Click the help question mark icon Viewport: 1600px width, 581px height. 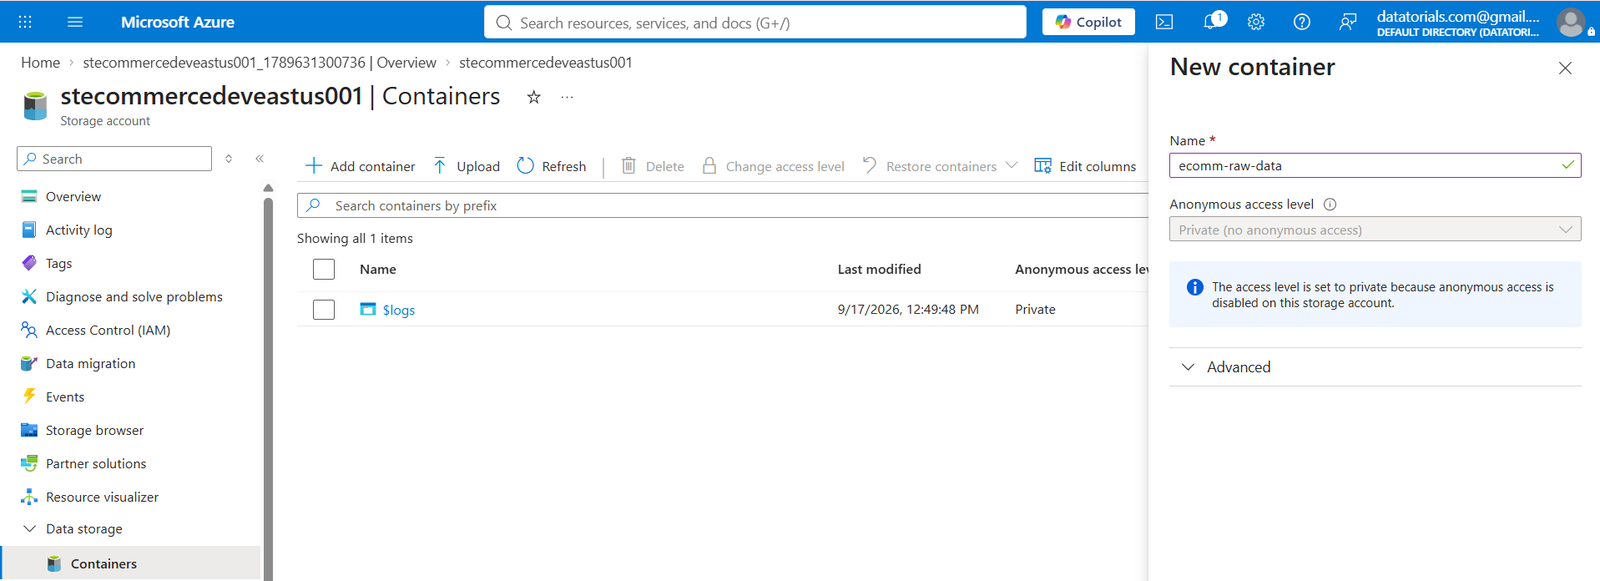click(x=1302, y=22)
